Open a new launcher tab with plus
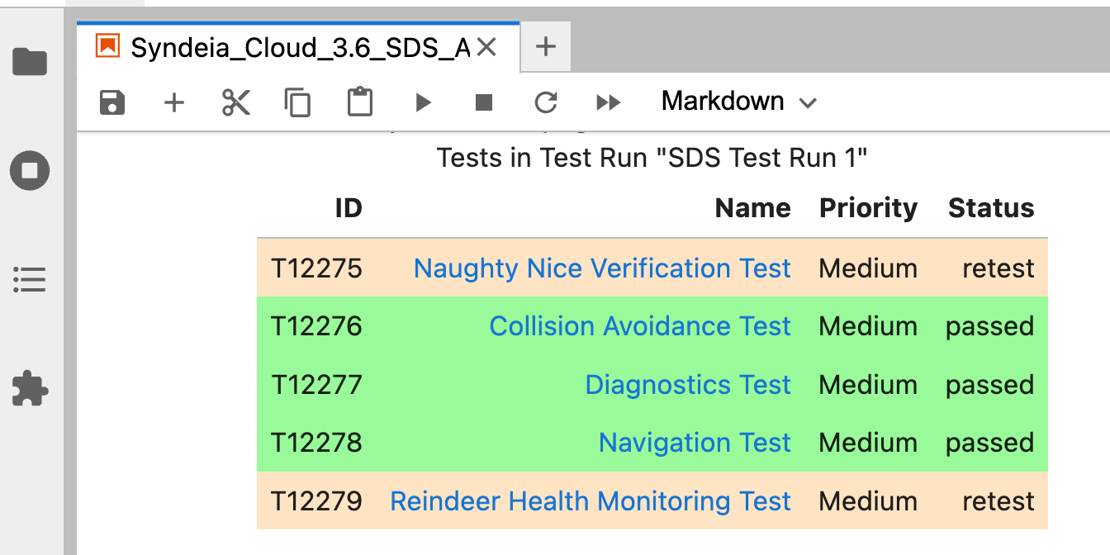The image size is (1110, 555). point(545,47)
